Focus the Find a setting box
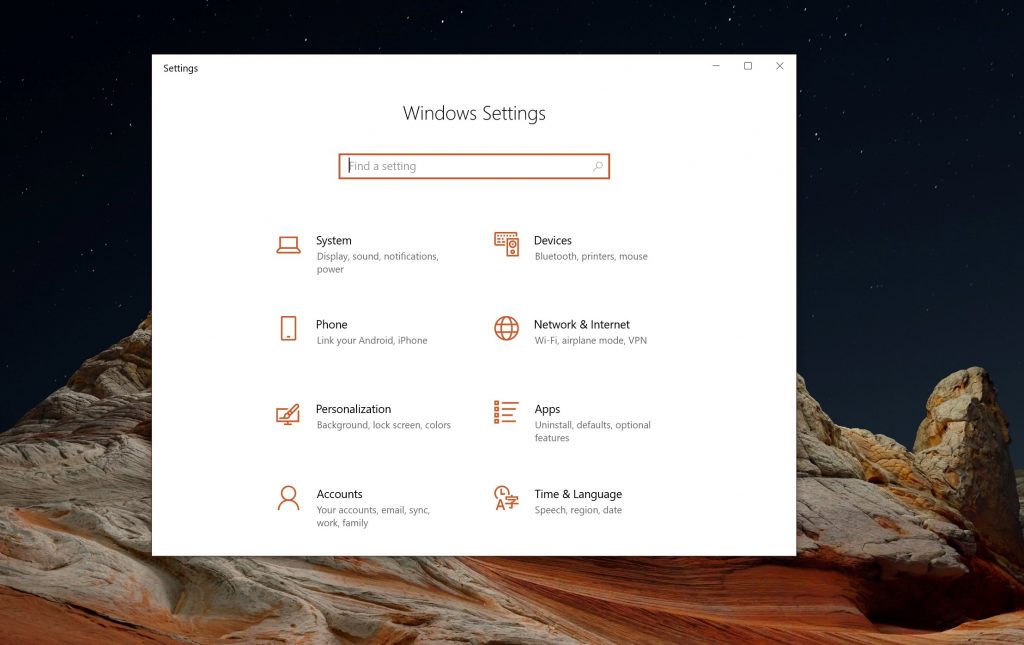 pyautogui.click(x=474, y=166)
